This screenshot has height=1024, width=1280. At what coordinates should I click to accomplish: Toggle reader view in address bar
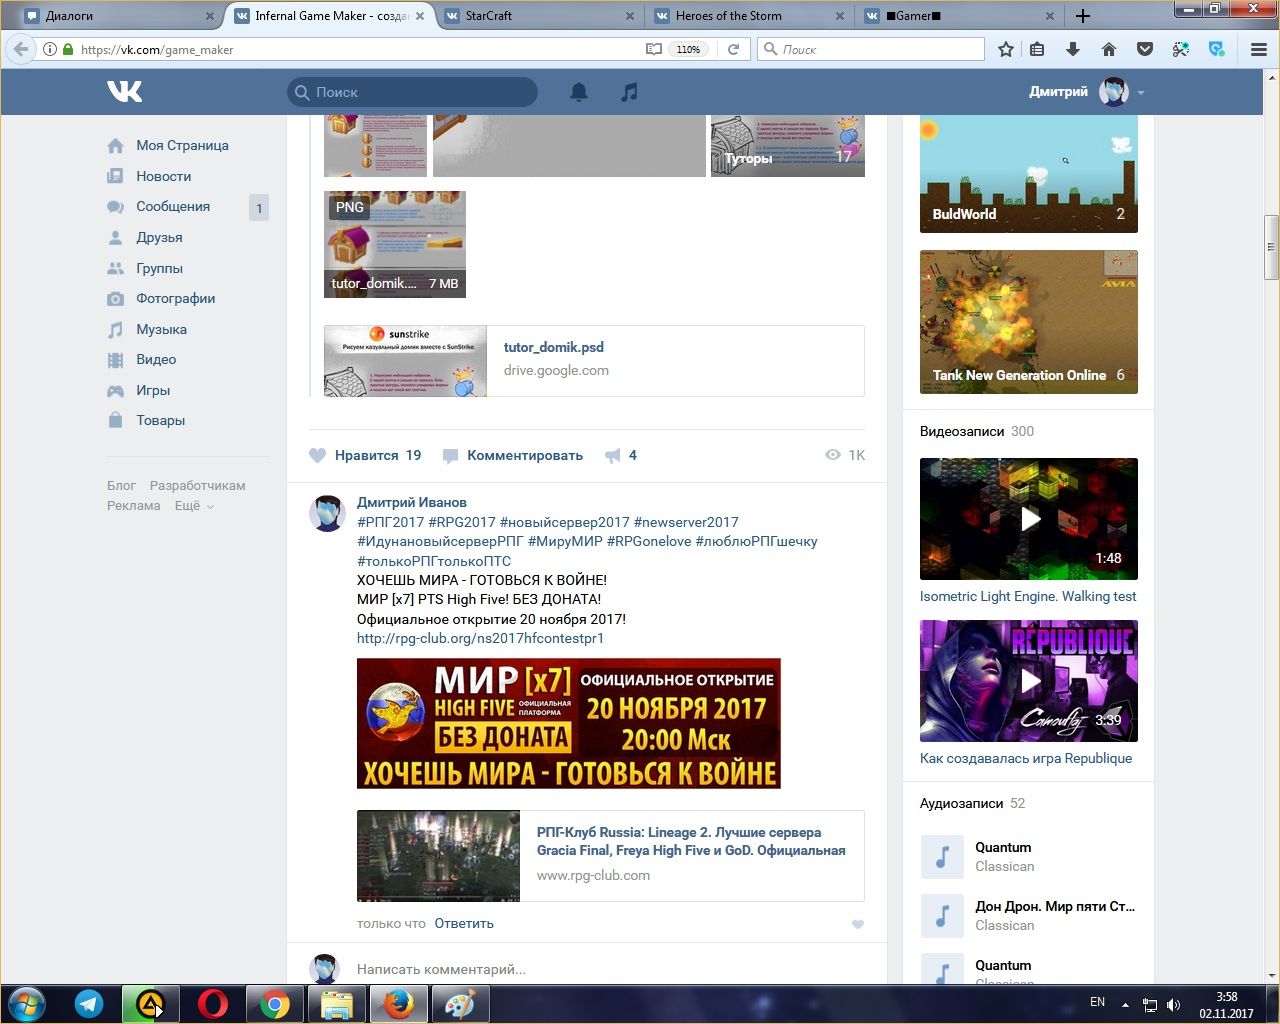tap(653, 49)
